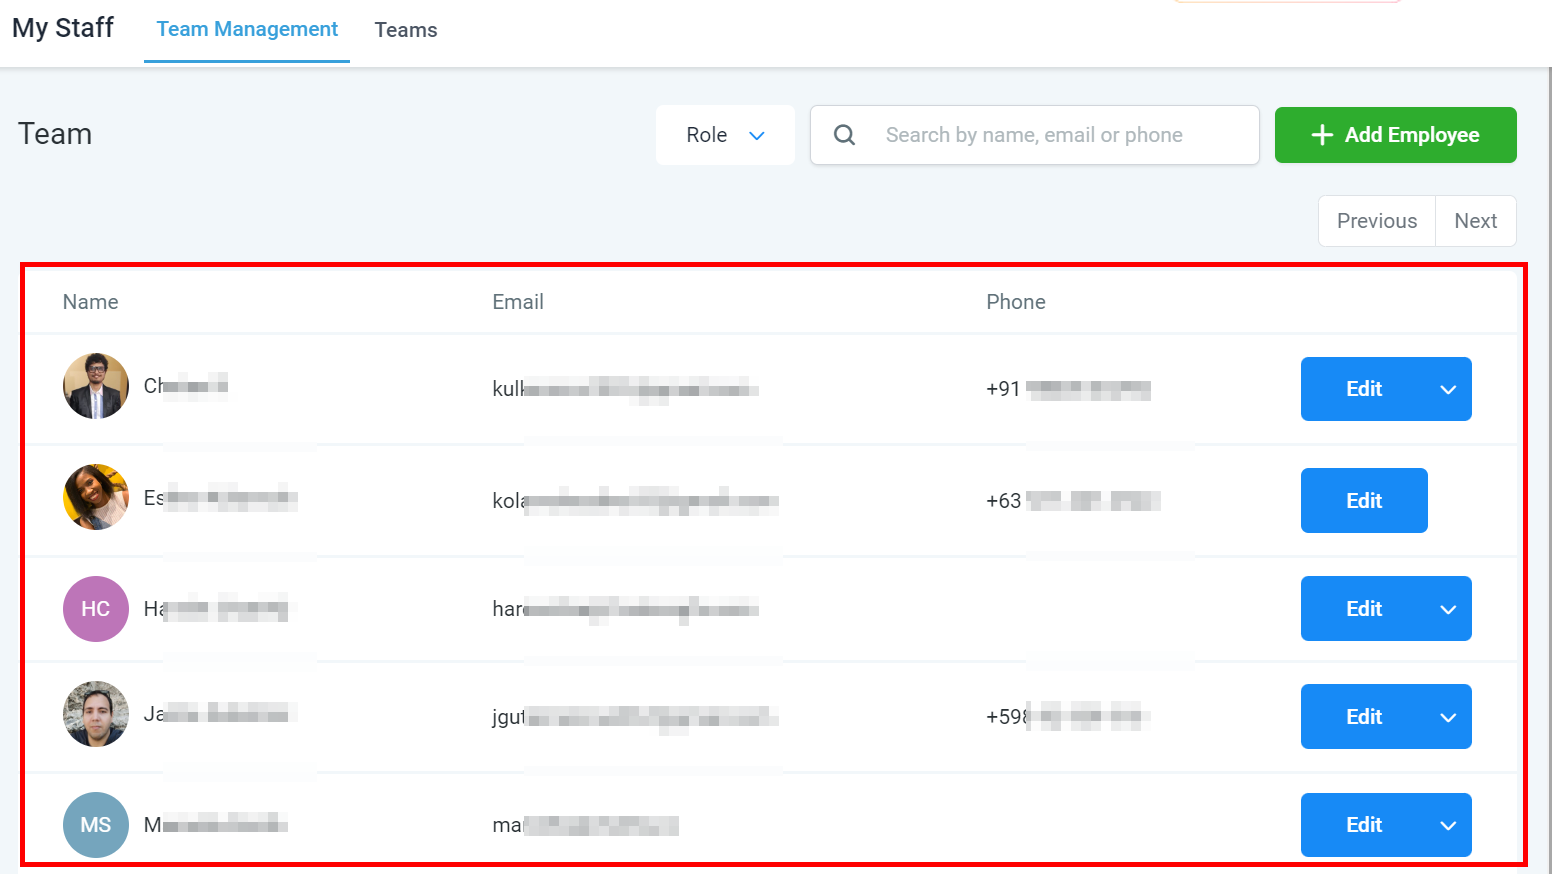Expand Edit options arrow for MS row
This screenshot has height=874, width=1552.
(x=1448, y=825)
